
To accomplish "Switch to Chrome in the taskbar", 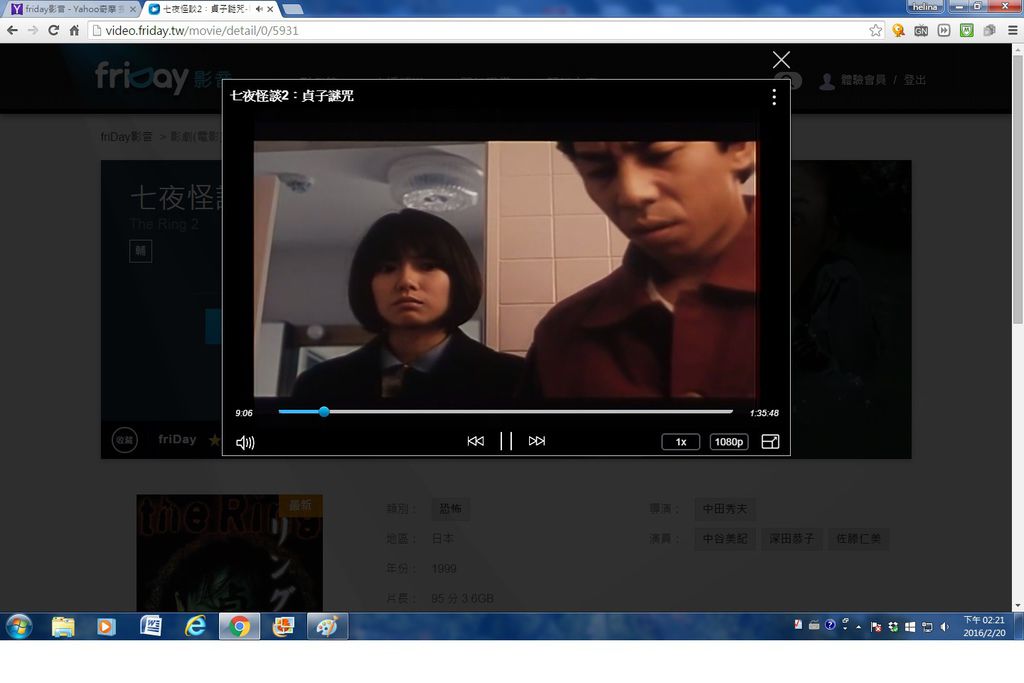I will click(239, 627).
